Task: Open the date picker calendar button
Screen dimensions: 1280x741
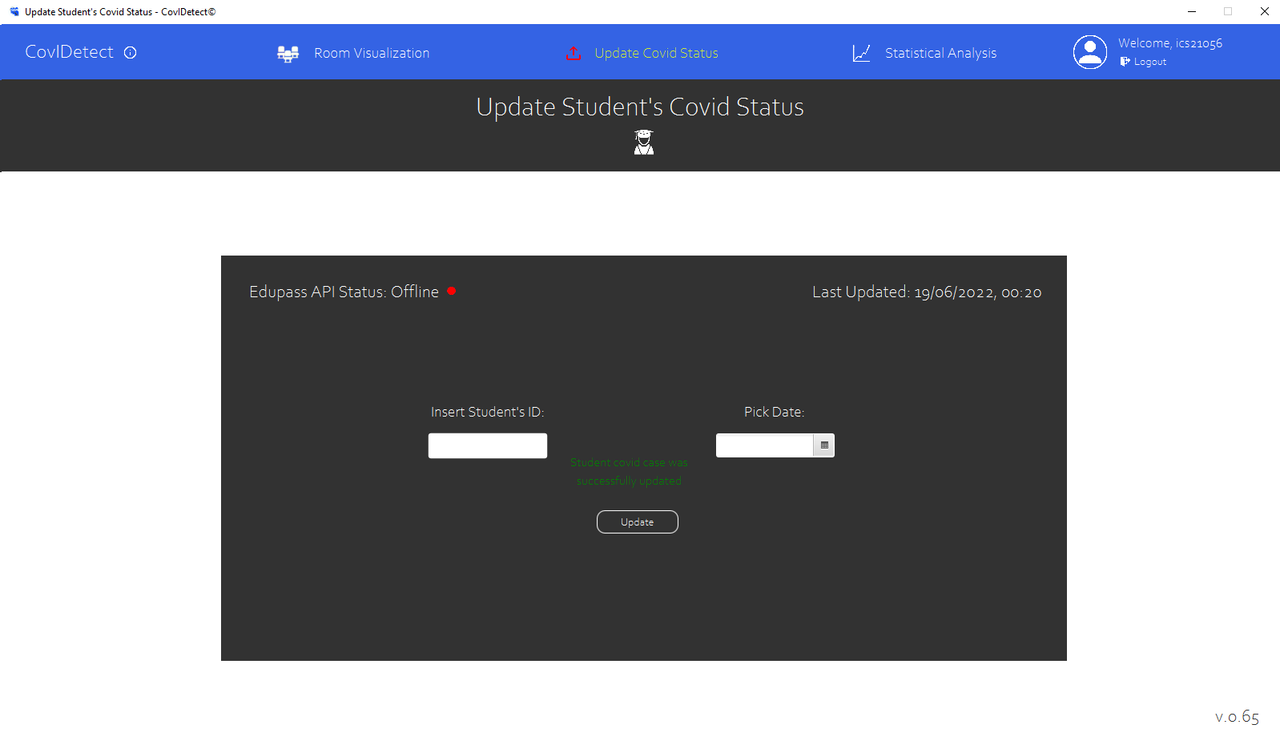Action: pyautogui.click(x=824, y=445)
